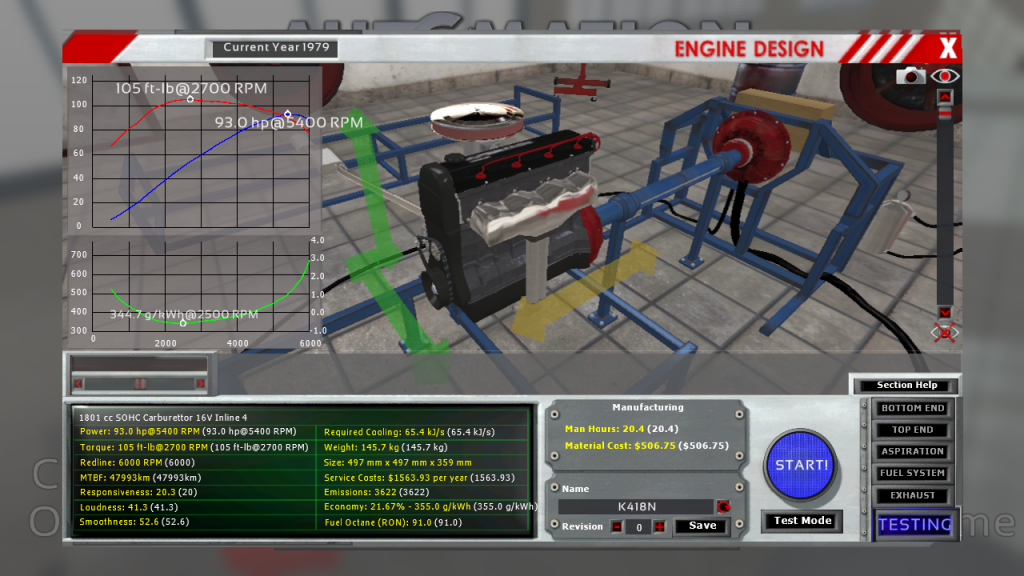Click the Fuel Octane (RON): 91.0 stat
Viewport: 1024px width, 576px height.
[x=393, y=522]
